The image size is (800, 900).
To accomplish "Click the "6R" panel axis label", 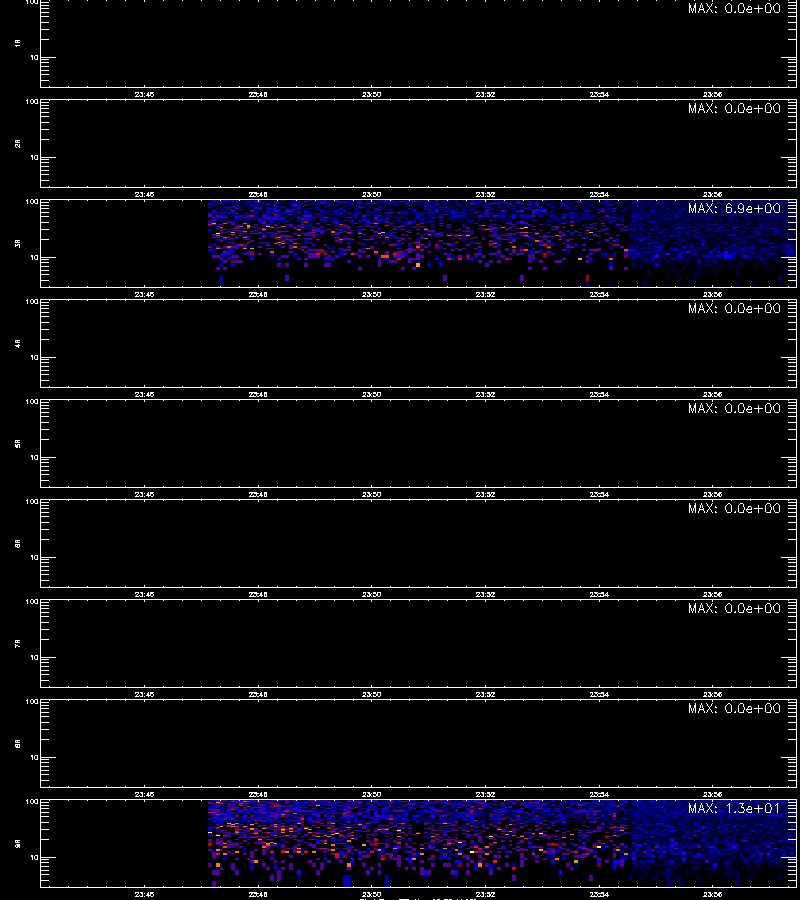I will point(18,543).
